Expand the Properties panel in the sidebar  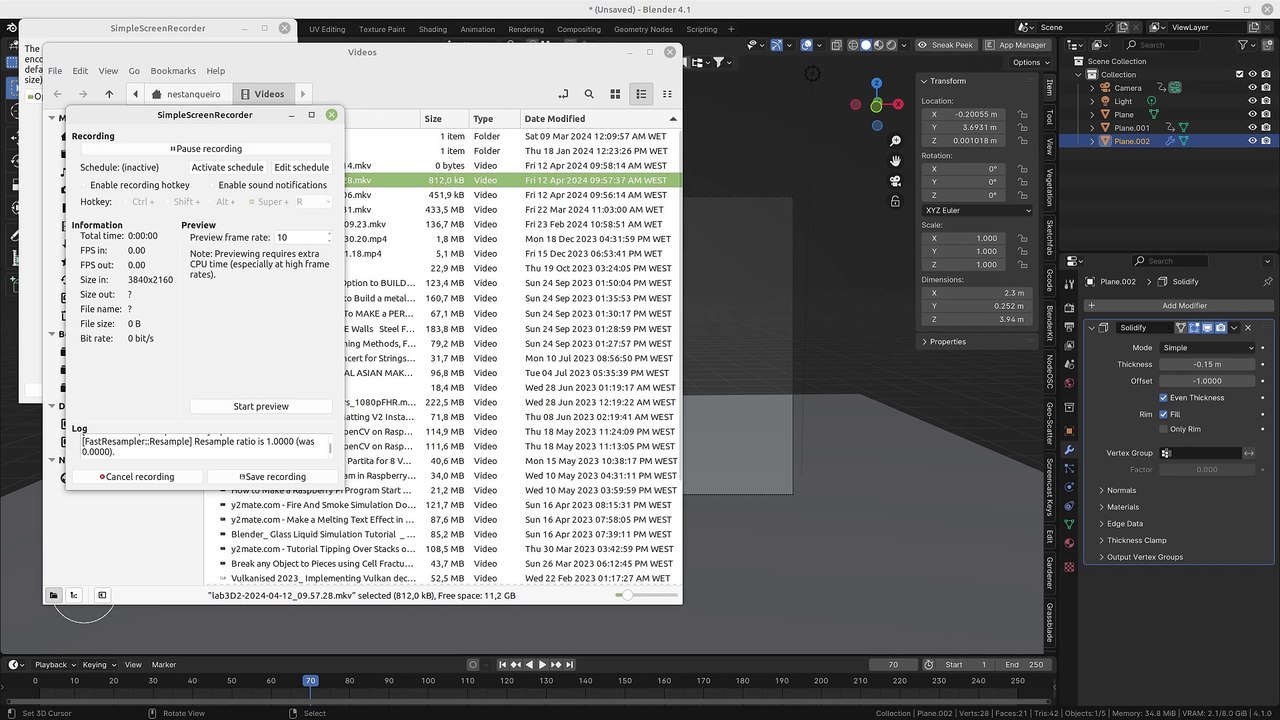(946, 342)
